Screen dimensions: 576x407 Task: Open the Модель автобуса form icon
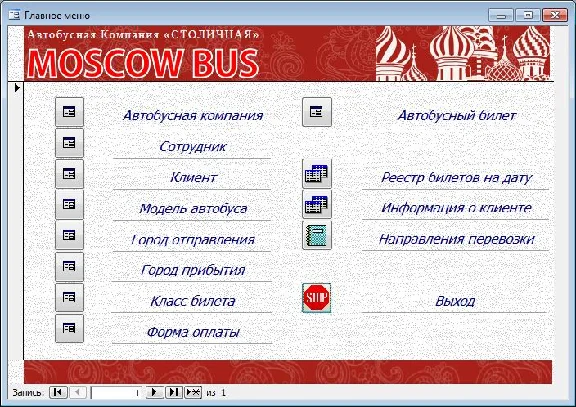69,204
